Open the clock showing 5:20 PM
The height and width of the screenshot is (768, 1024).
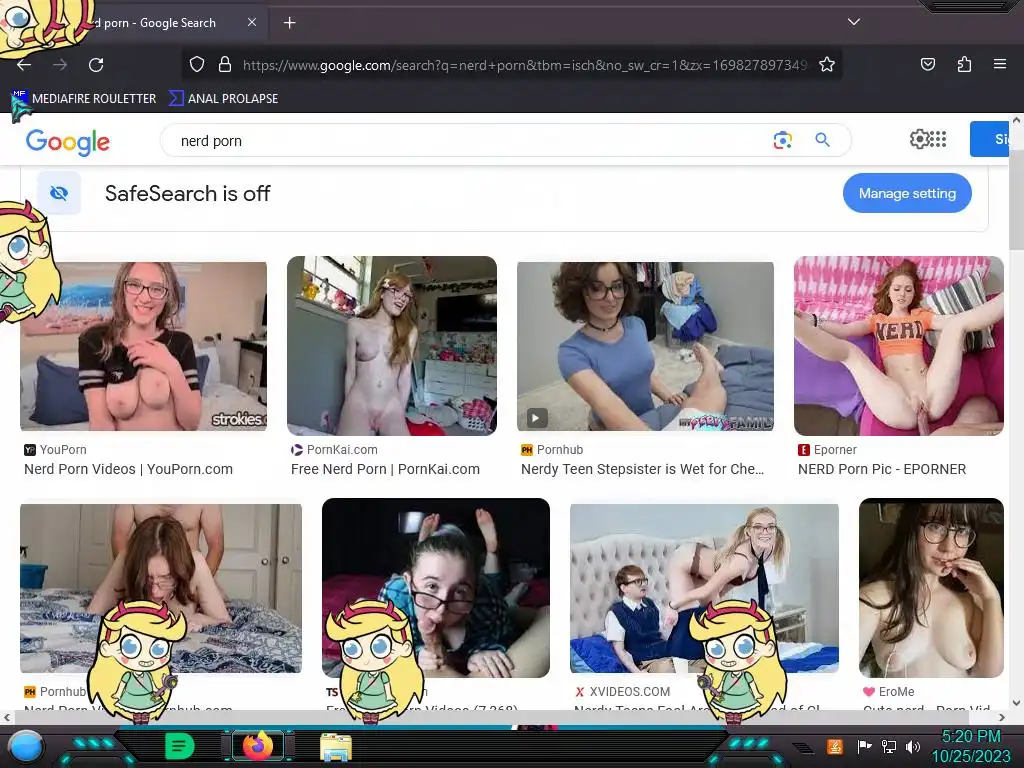coord(971,746)
